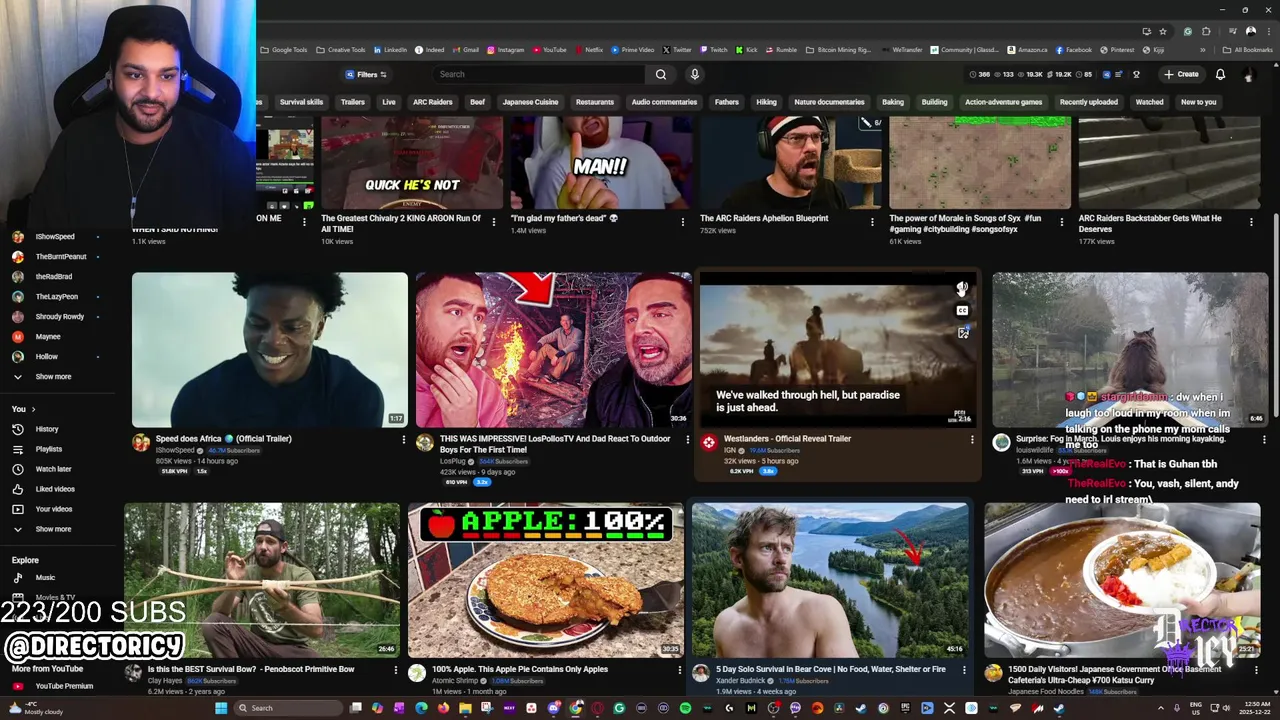Open options menu for Westlanders trailer
The height and width of the screenshot is (720, 1280).
(x=972, y=439)
